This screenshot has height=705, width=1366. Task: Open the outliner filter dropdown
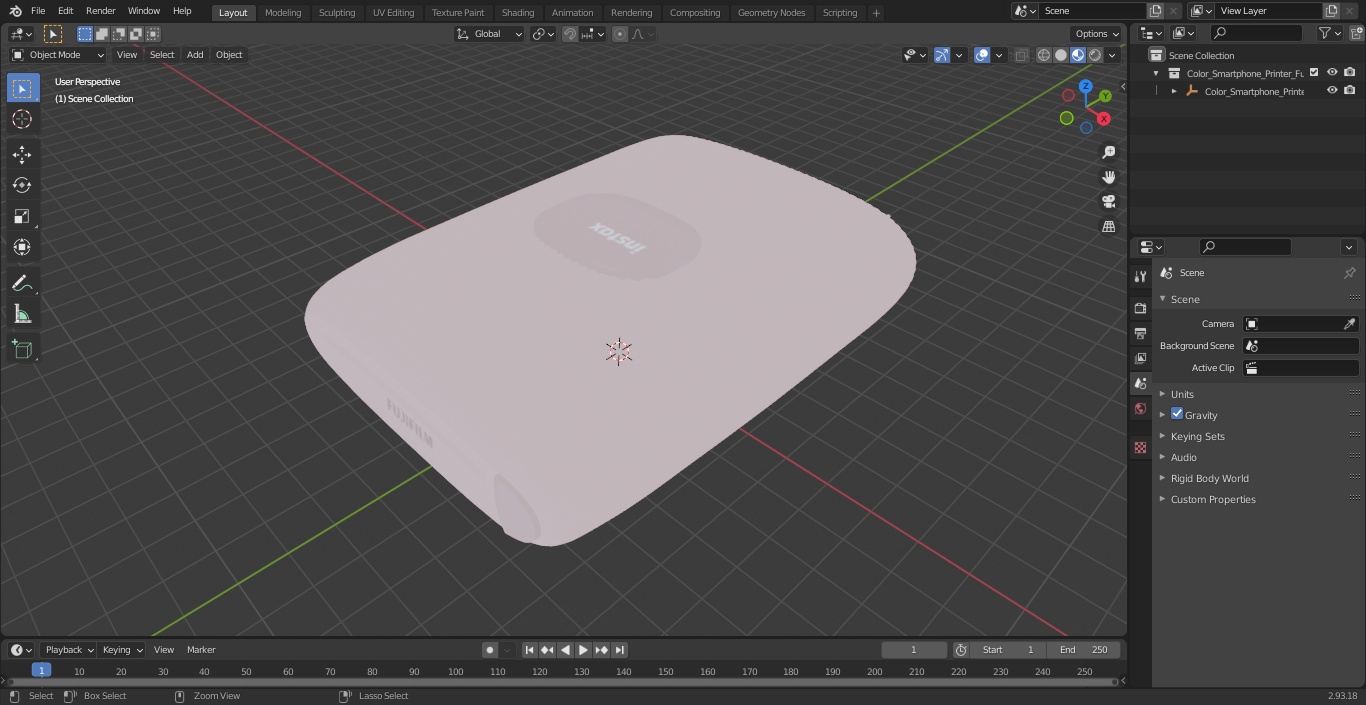pos(1329,33)
